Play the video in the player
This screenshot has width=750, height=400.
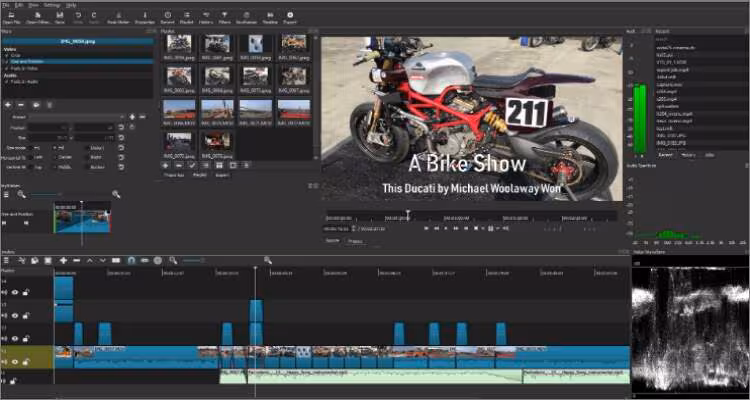point(446,229)
